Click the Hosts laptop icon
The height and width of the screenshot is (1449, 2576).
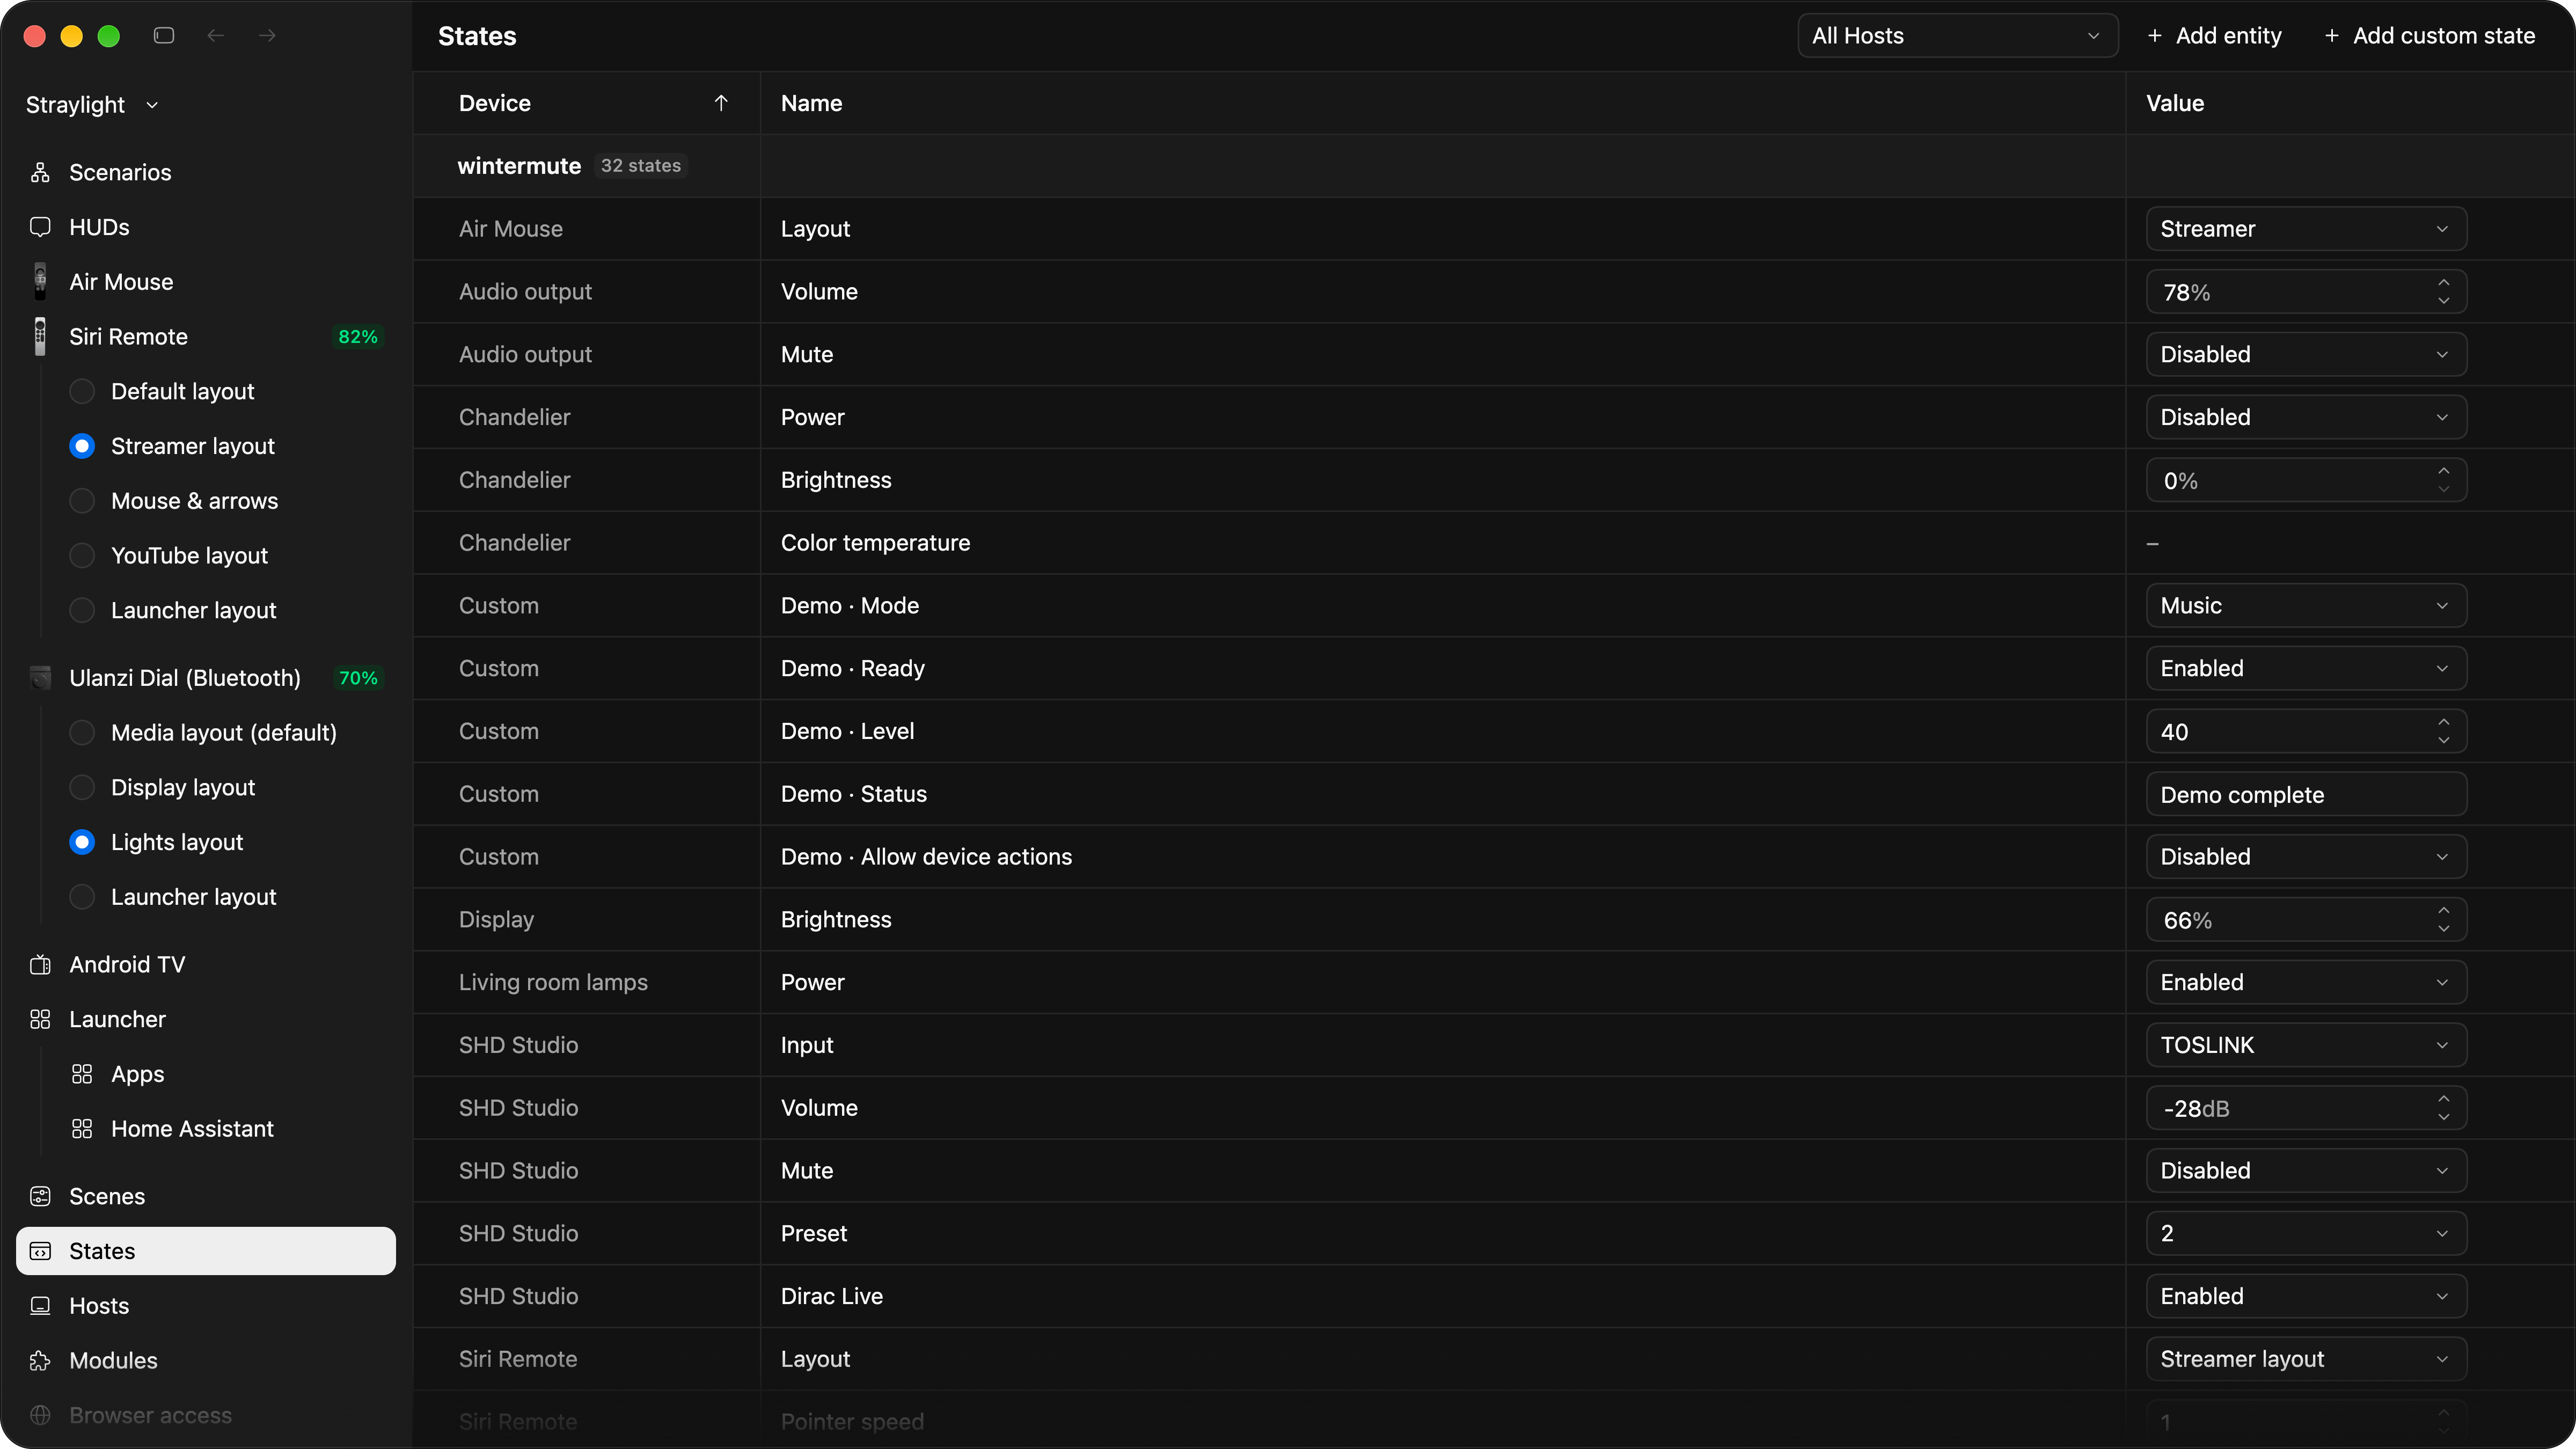[40, 1306]
